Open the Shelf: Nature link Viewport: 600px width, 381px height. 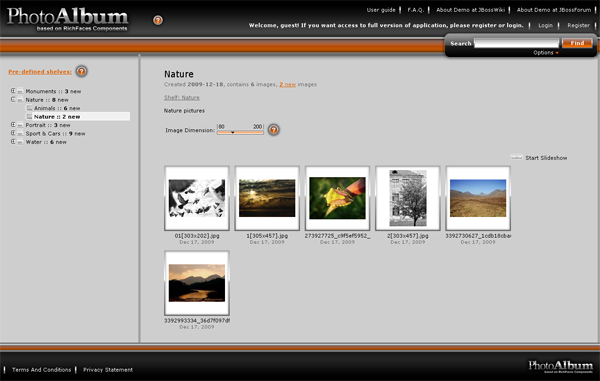[x=182, y=98]
